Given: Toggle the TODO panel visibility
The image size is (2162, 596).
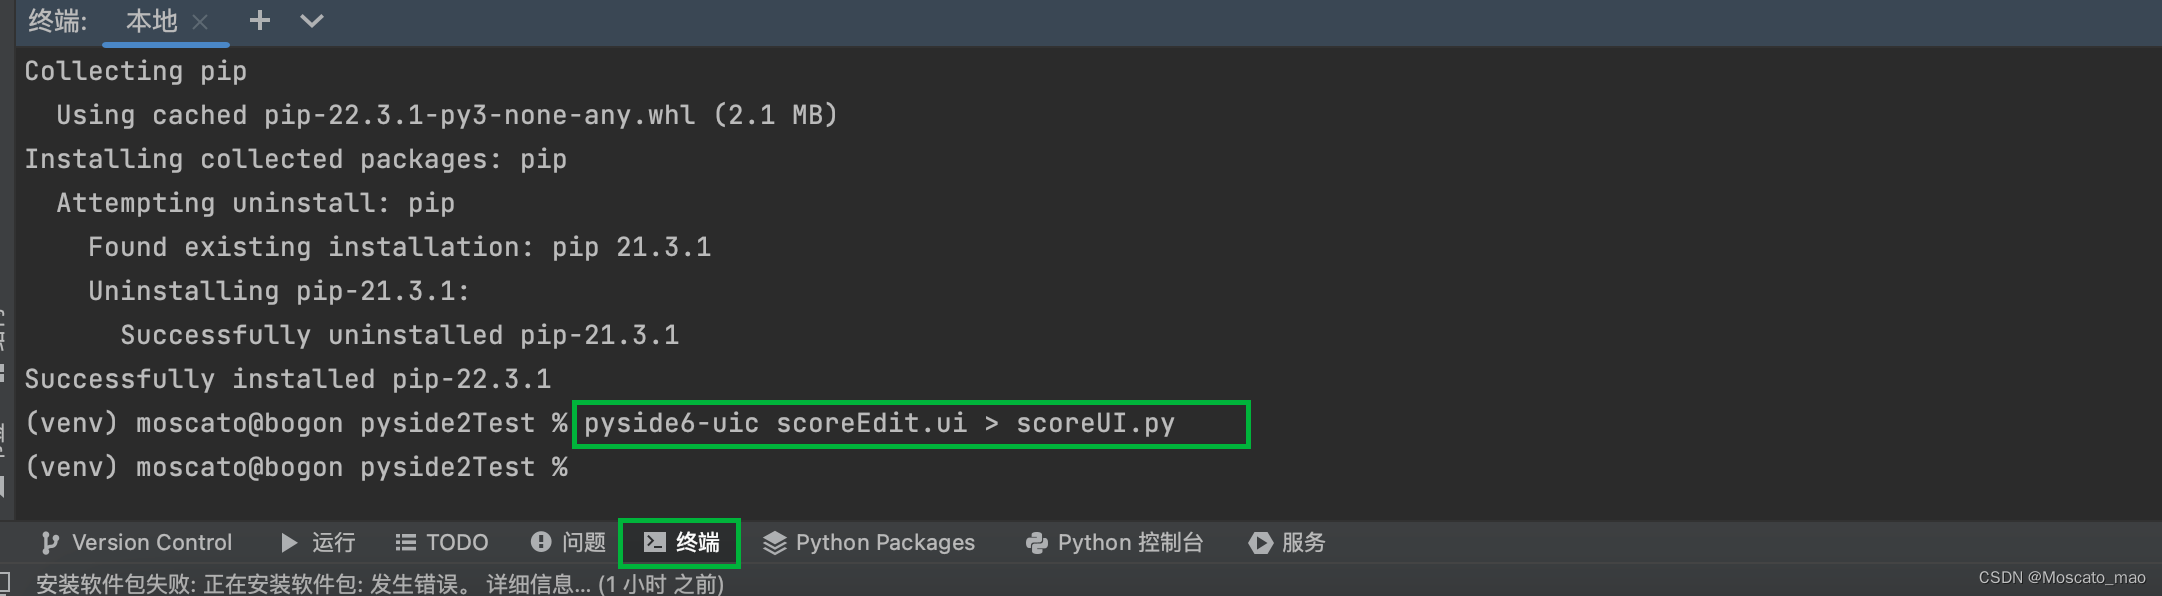Looking at the screenshot, I should coord(440,542).
